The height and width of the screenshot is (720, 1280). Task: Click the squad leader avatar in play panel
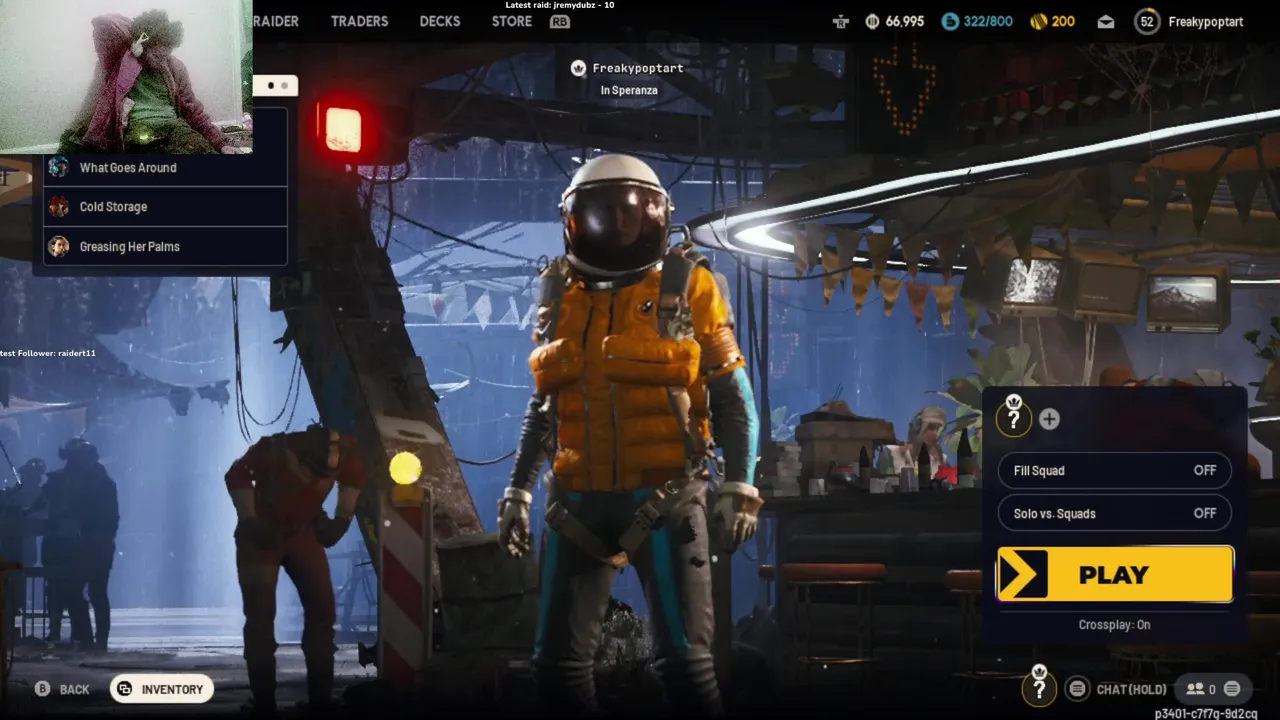coord(1014,418)
